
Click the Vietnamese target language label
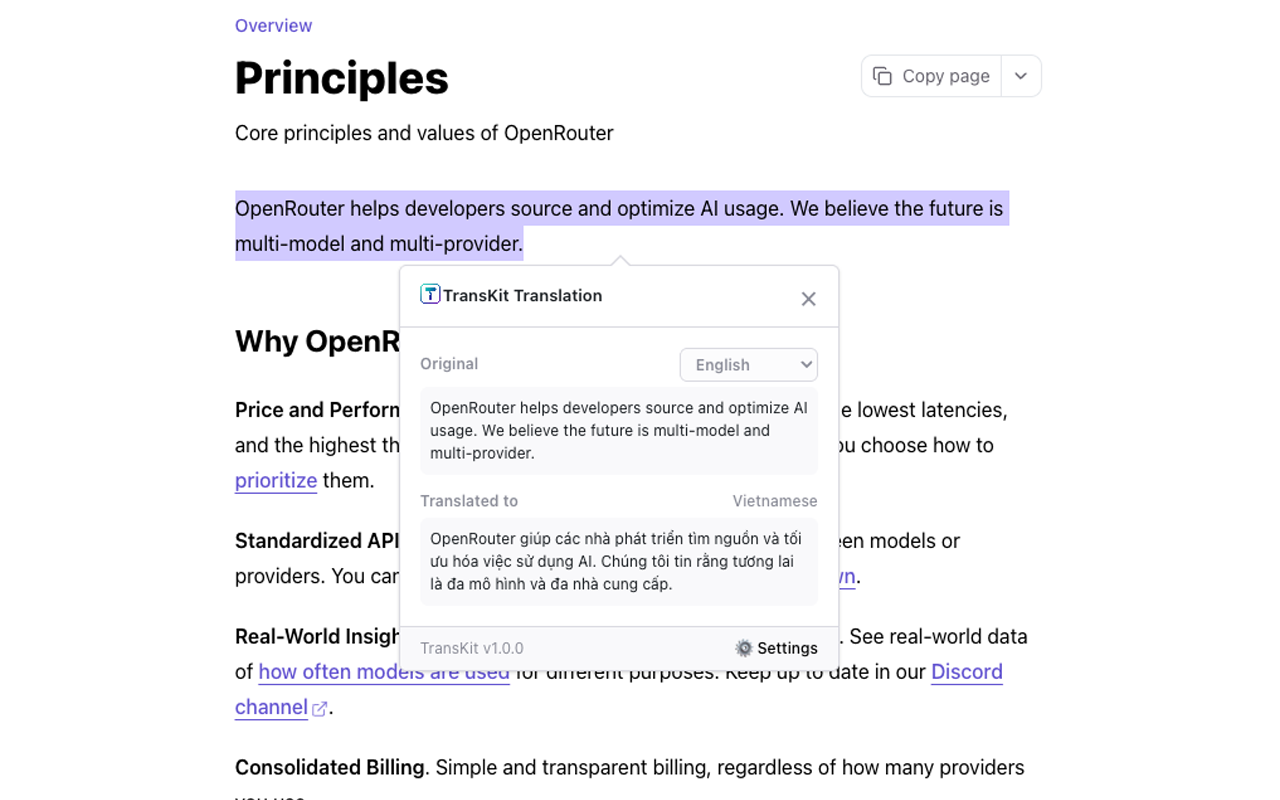click(774, 501)
